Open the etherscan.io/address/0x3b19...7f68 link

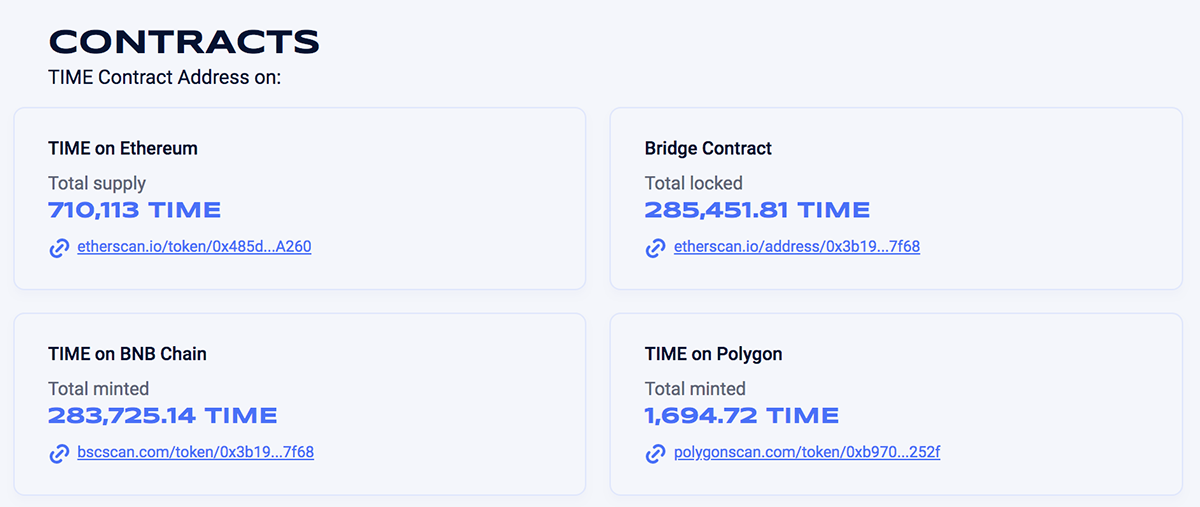pos(797,246)
